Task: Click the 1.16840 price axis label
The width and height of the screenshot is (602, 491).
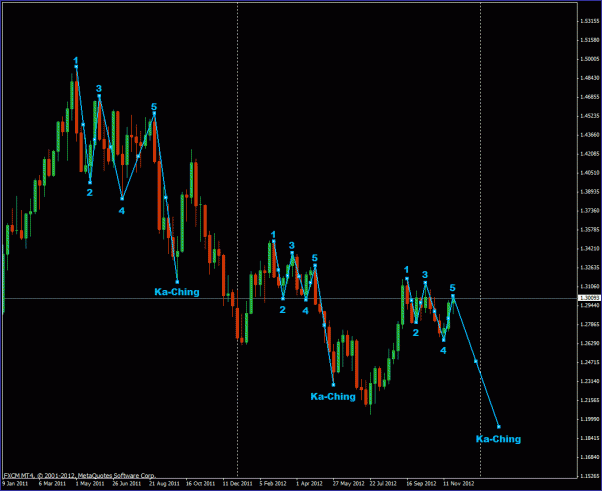Action: [590, 457]
